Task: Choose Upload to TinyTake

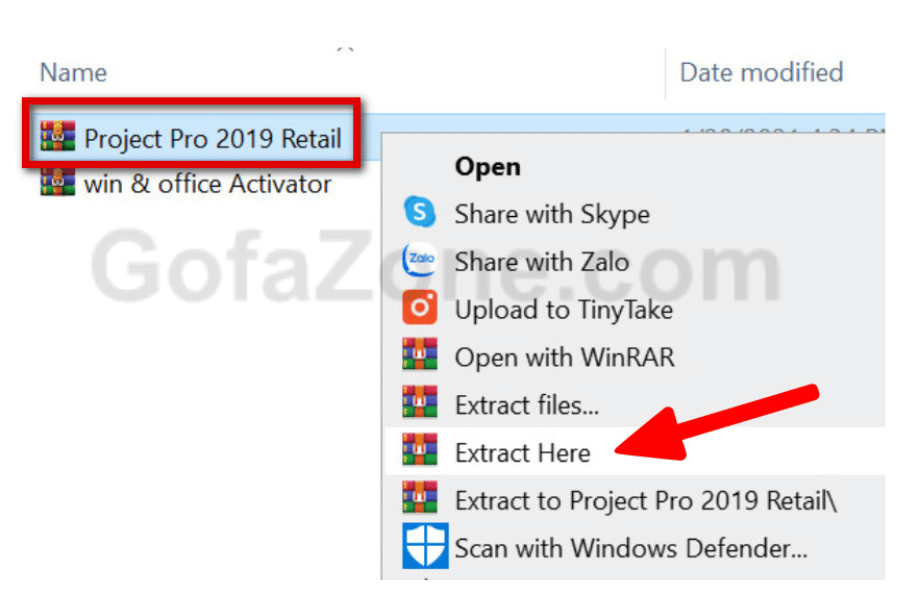Action: (563, 310)
